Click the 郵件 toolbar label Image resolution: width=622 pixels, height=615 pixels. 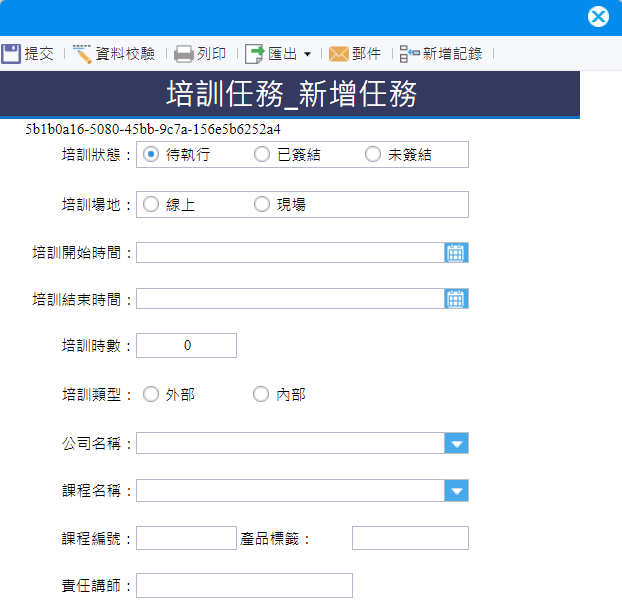[366, 54]
